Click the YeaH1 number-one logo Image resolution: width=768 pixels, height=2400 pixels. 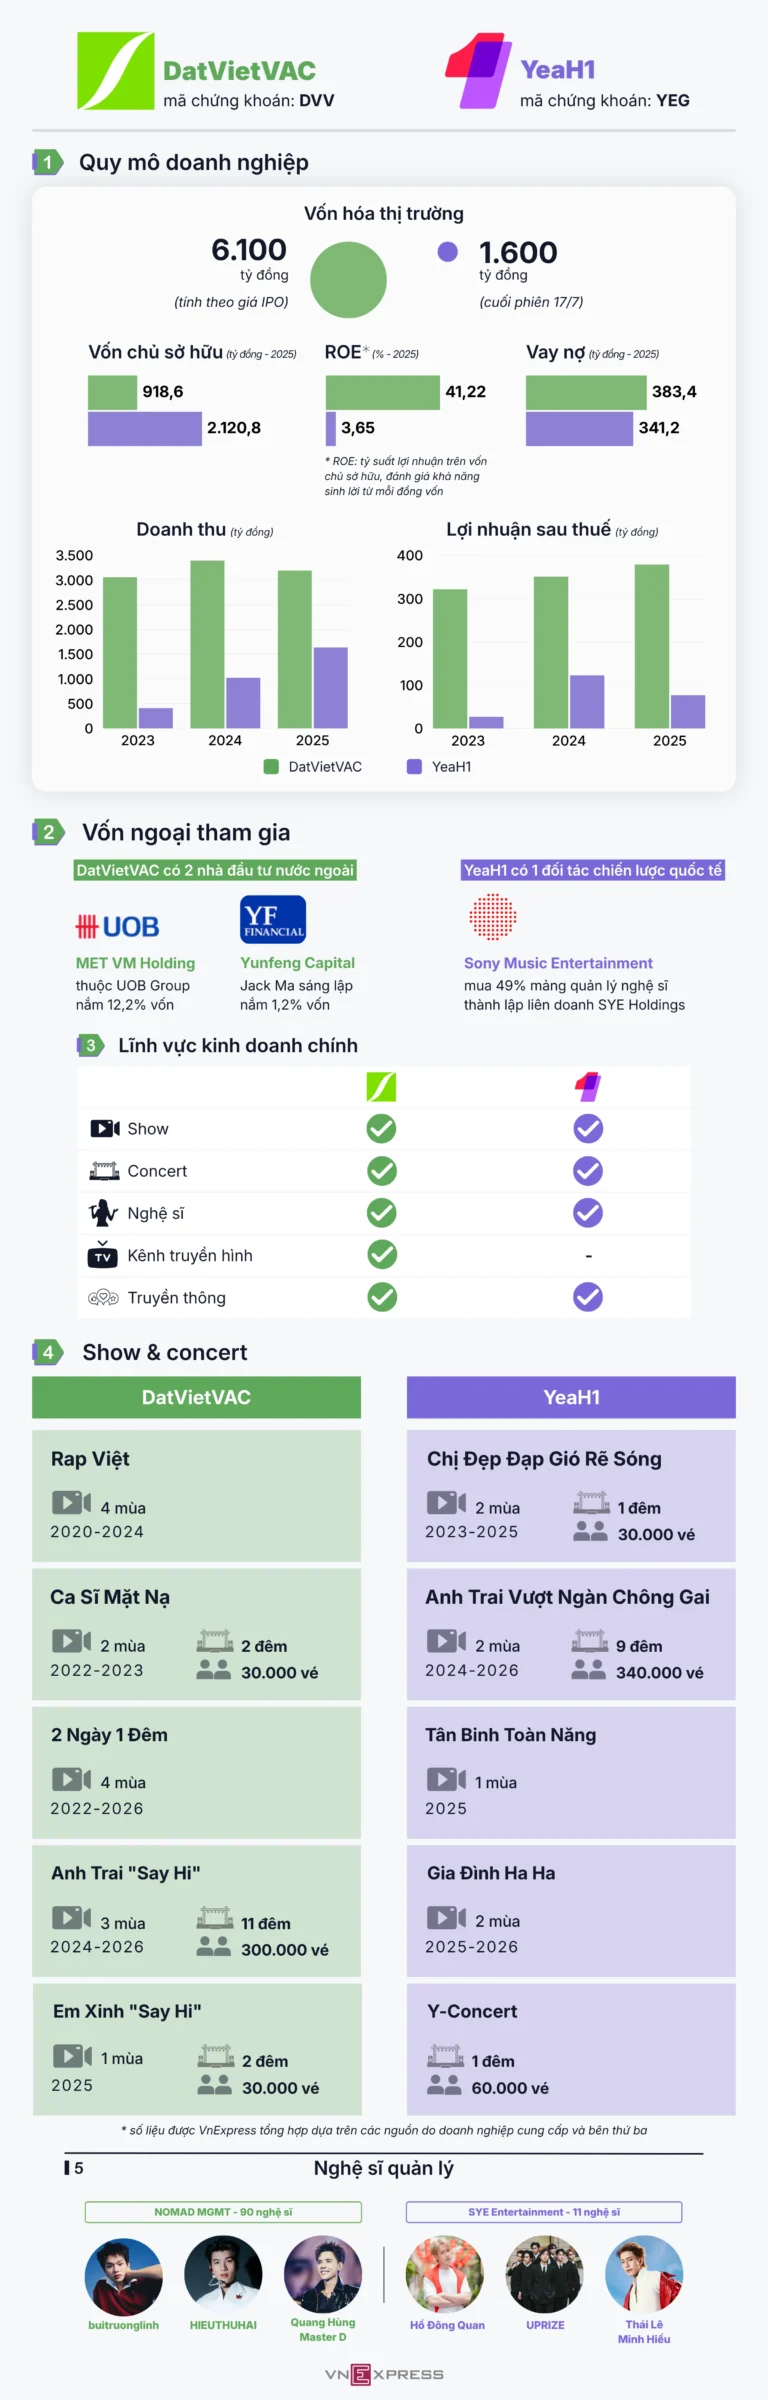(x=479, y=71)
